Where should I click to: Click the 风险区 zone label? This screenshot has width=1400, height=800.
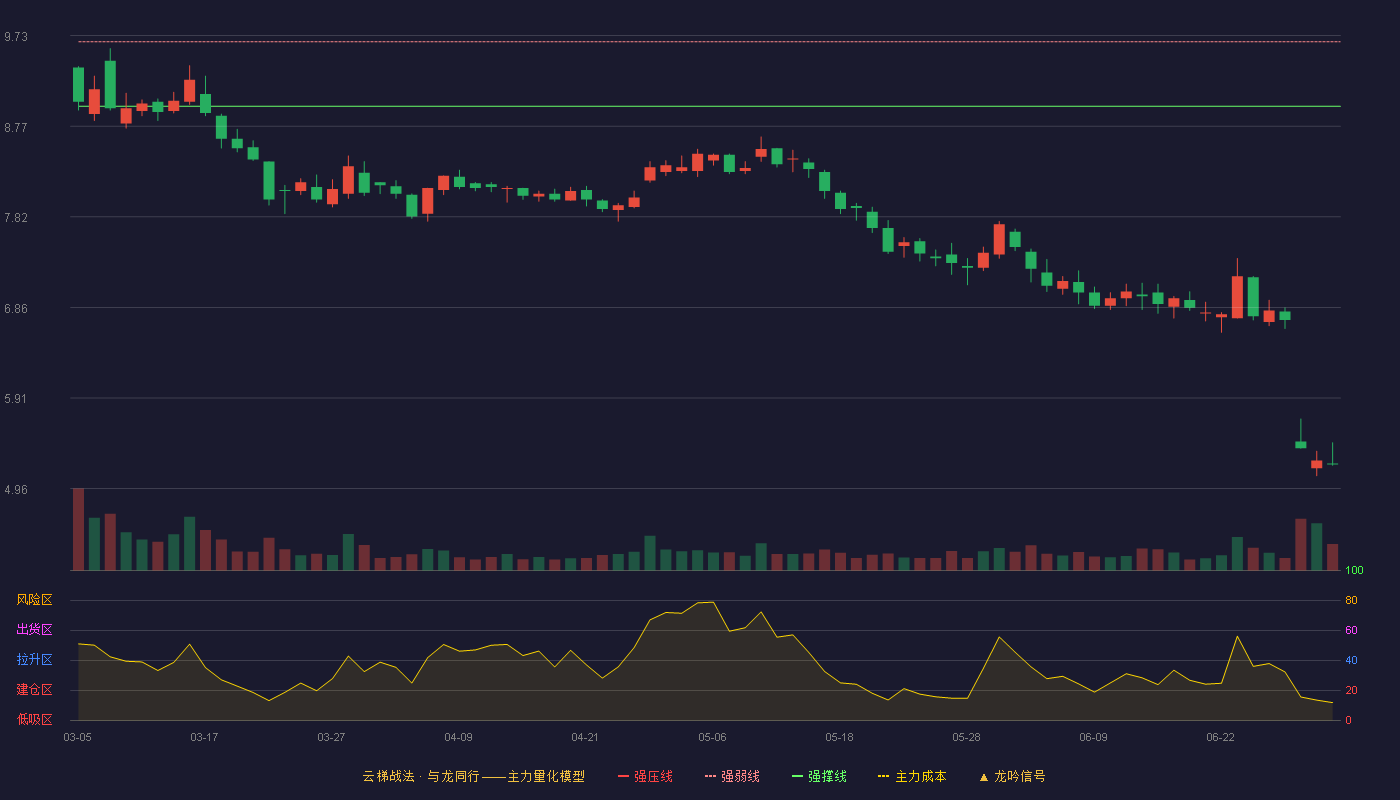coord(35,600)
